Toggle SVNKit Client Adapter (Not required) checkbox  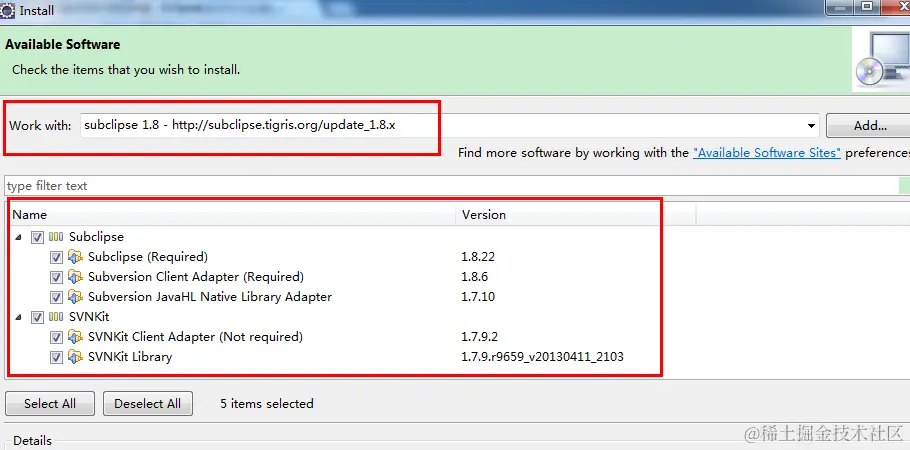56,337
